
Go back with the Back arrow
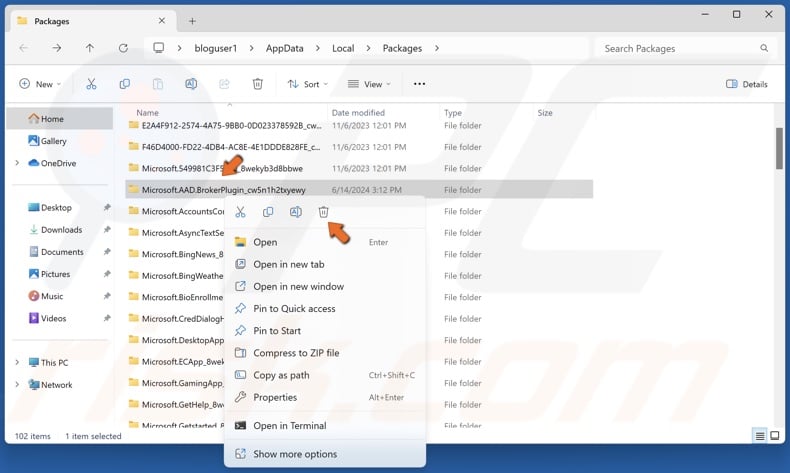pos(24,48)
